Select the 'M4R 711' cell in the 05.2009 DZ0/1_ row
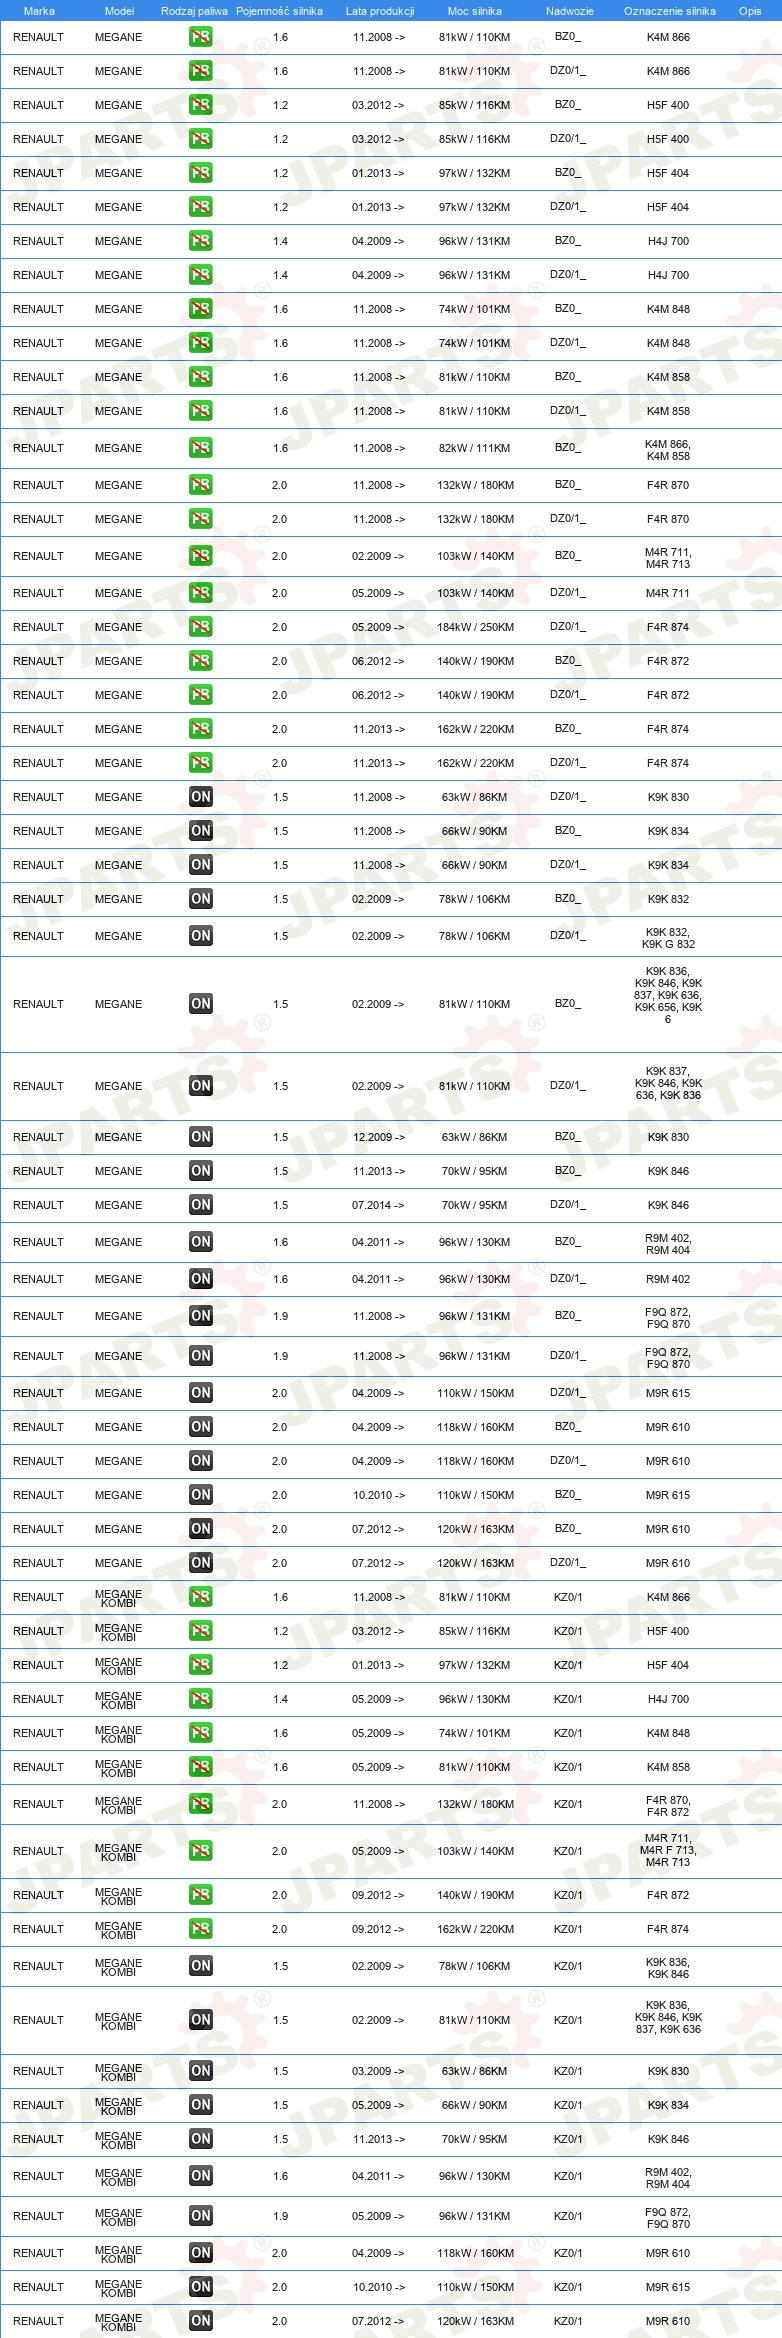 (668, 593)
